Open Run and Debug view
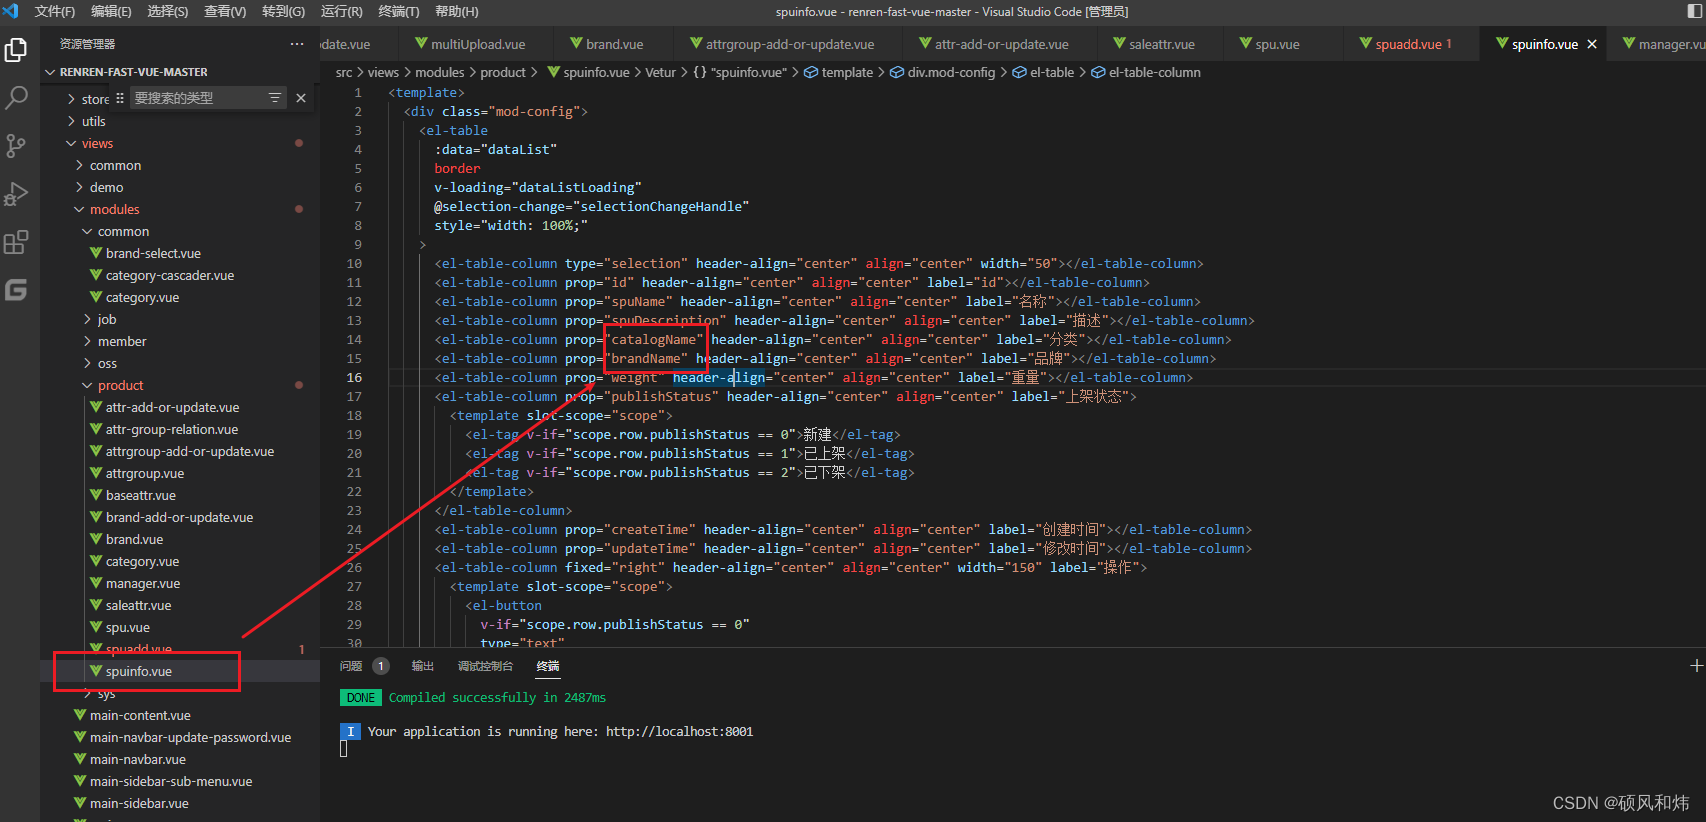This screenshot has width=1706, height=822. click(16, 193)
